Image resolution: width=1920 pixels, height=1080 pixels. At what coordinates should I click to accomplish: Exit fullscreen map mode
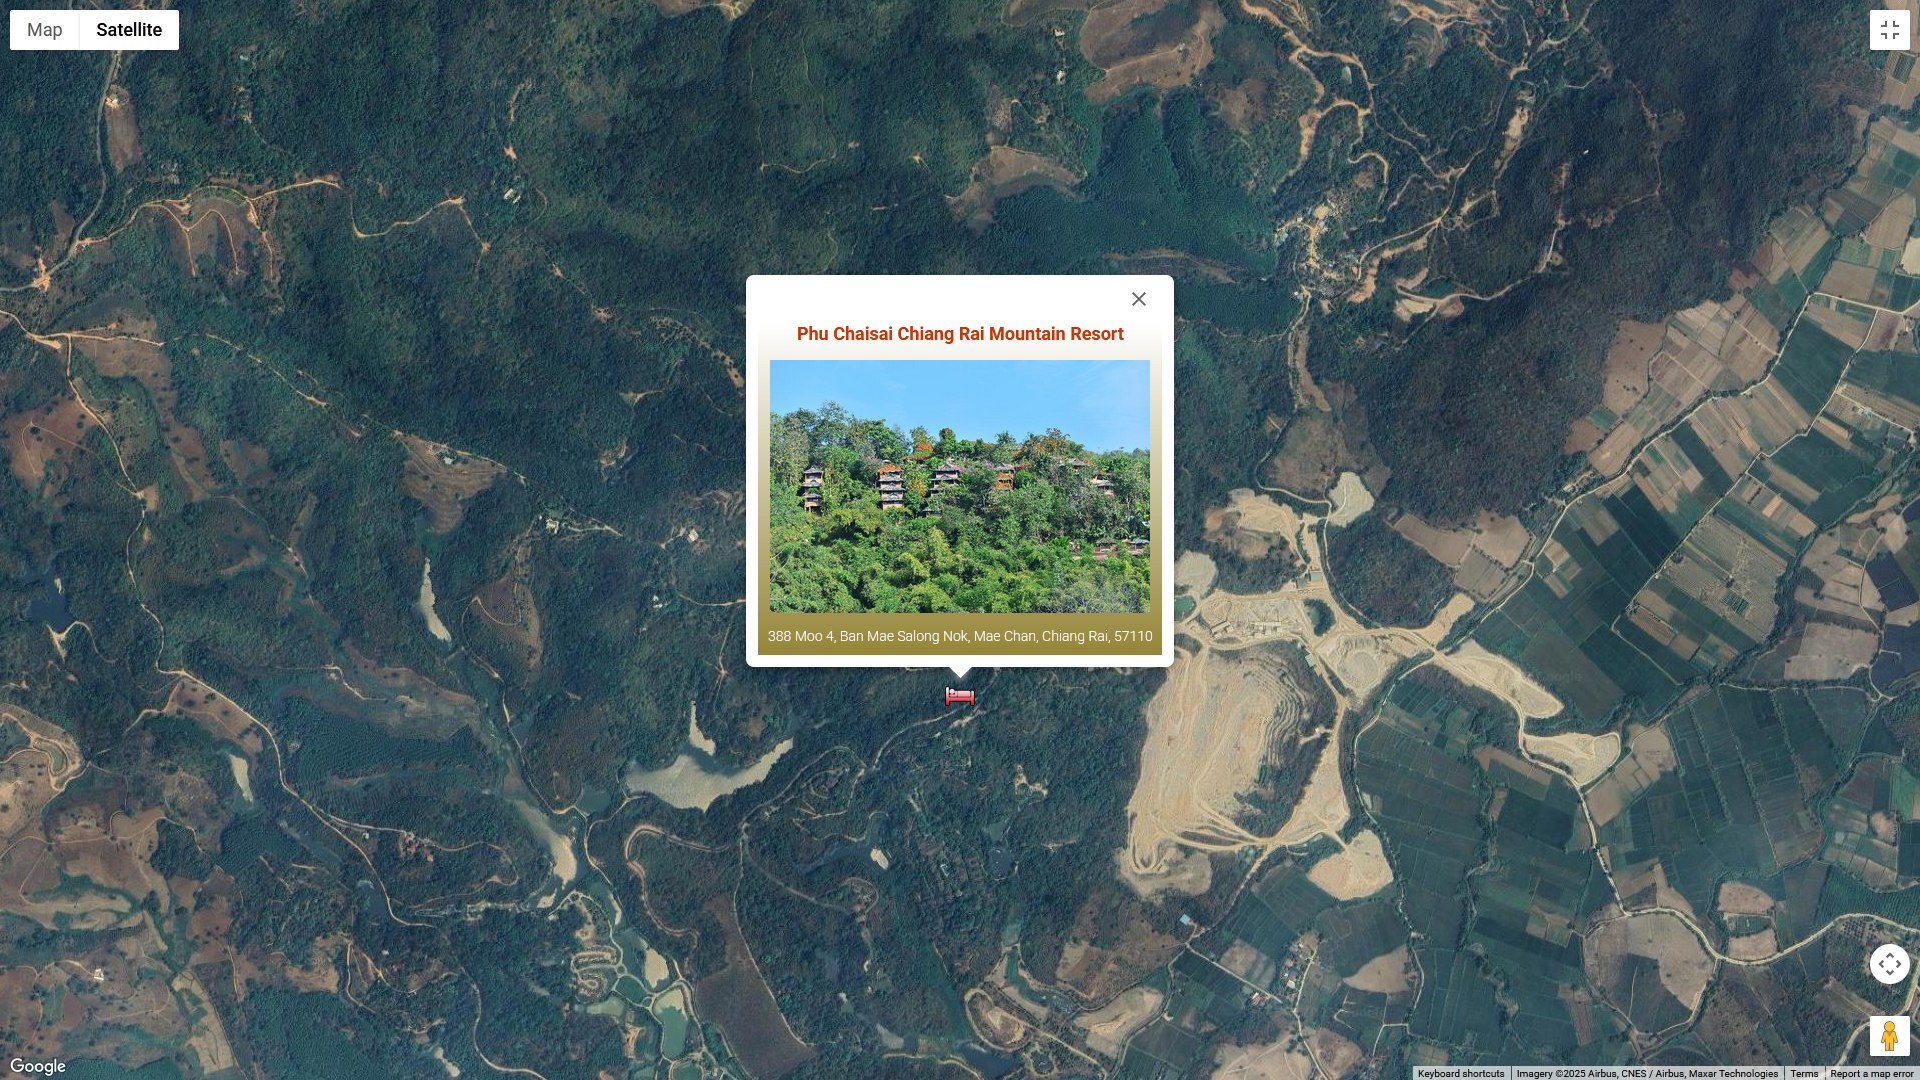tap(1889, 30)
